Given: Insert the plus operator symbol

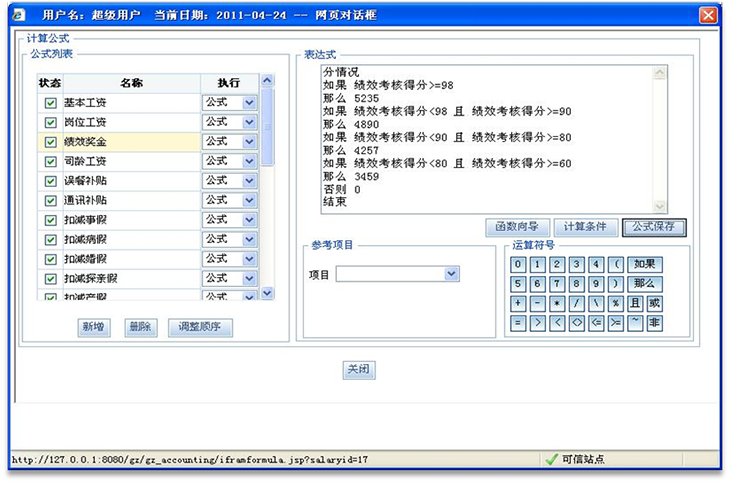Looking at the screenshot, I should click(518, 304).
